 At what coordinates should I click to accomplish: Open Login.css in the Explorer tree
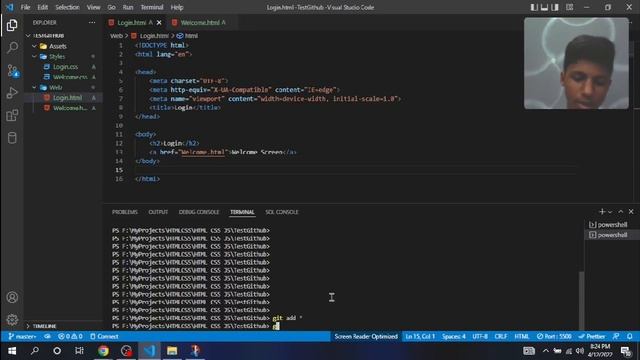pyautogui.click(x=65, y=67)
